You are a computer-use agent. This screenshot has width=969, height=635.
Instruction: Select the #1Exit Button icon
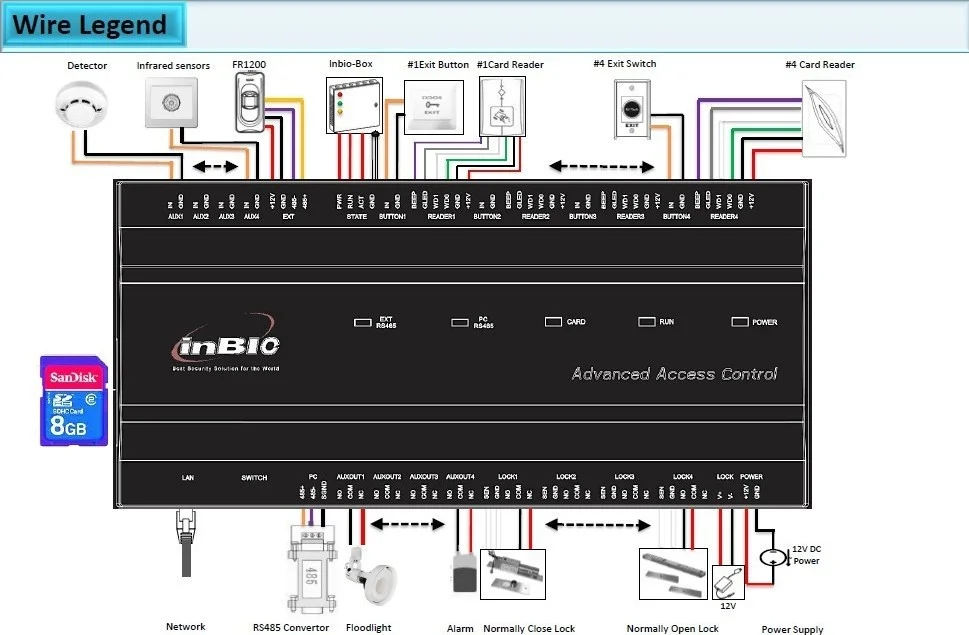pos(432,108)
